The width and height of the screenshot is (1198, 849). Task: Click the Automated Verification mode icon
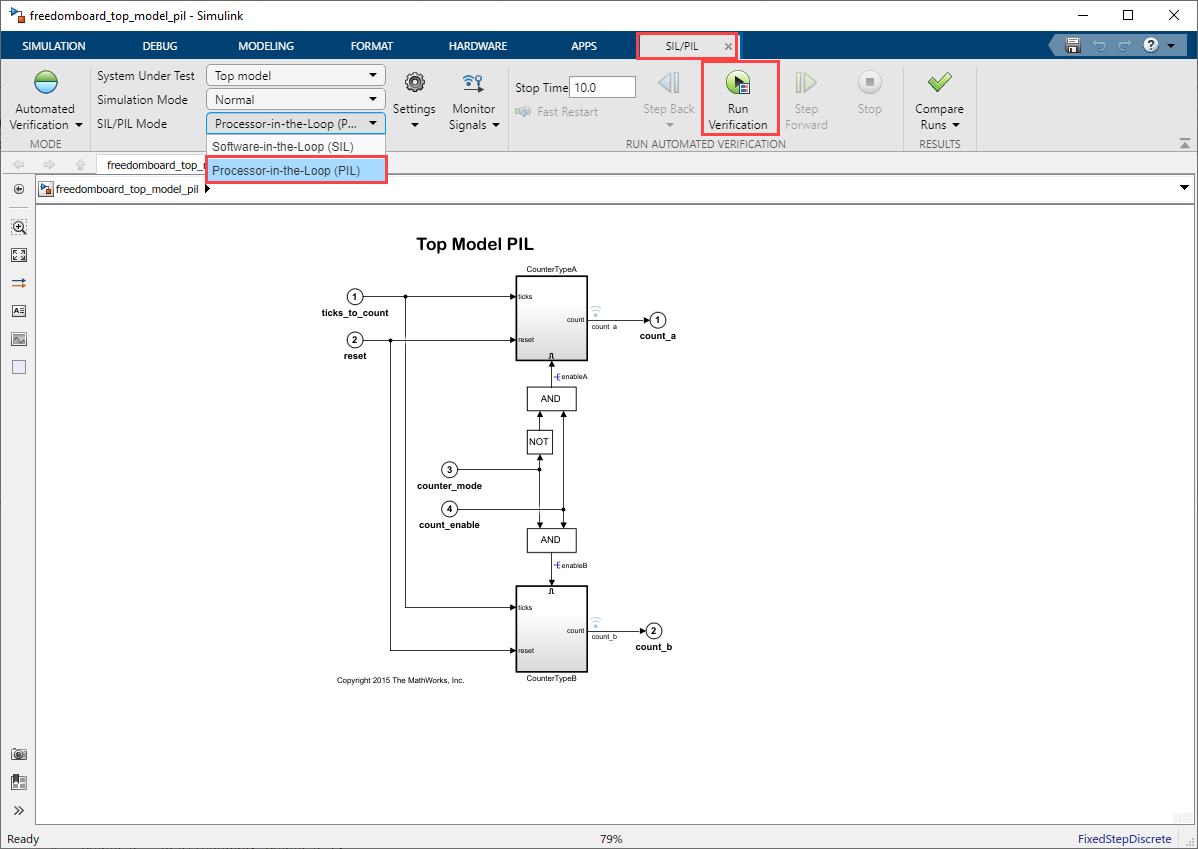click(x=46, y=84)
